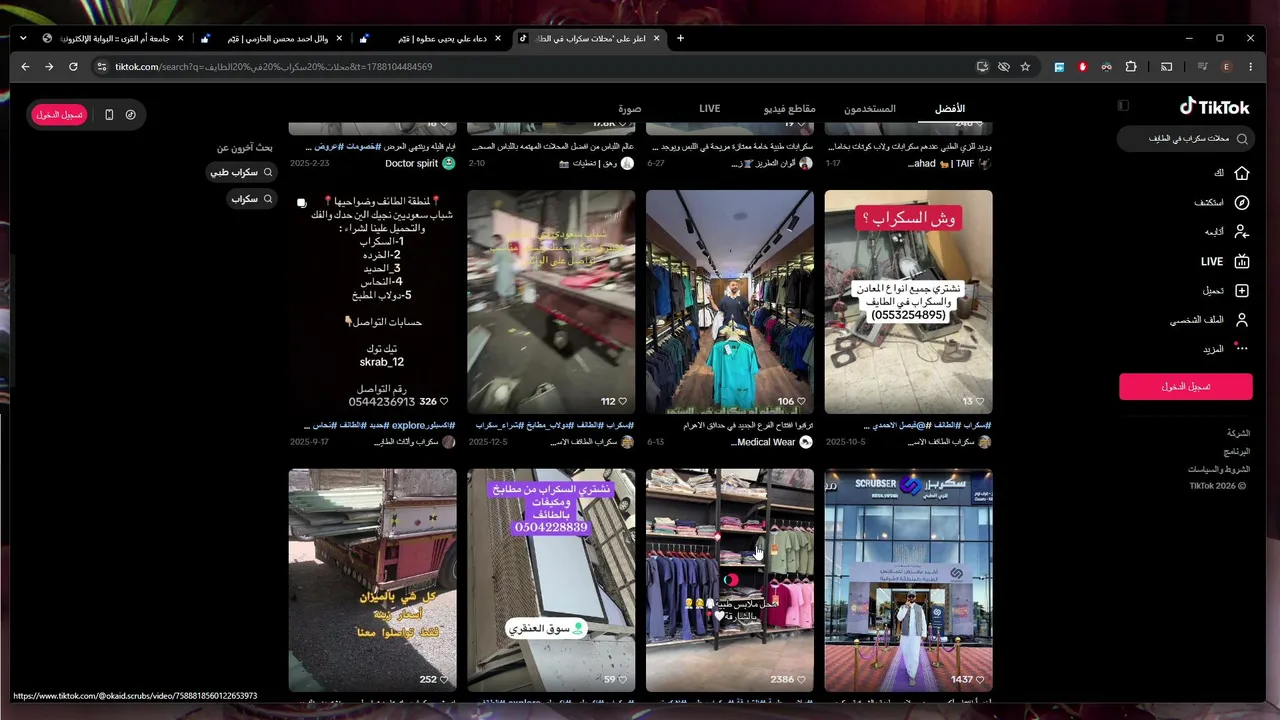Open the وش السكراب video thumbnail
The height and width of the screenshot is (720, 1280).
click(x=909, y=302)
